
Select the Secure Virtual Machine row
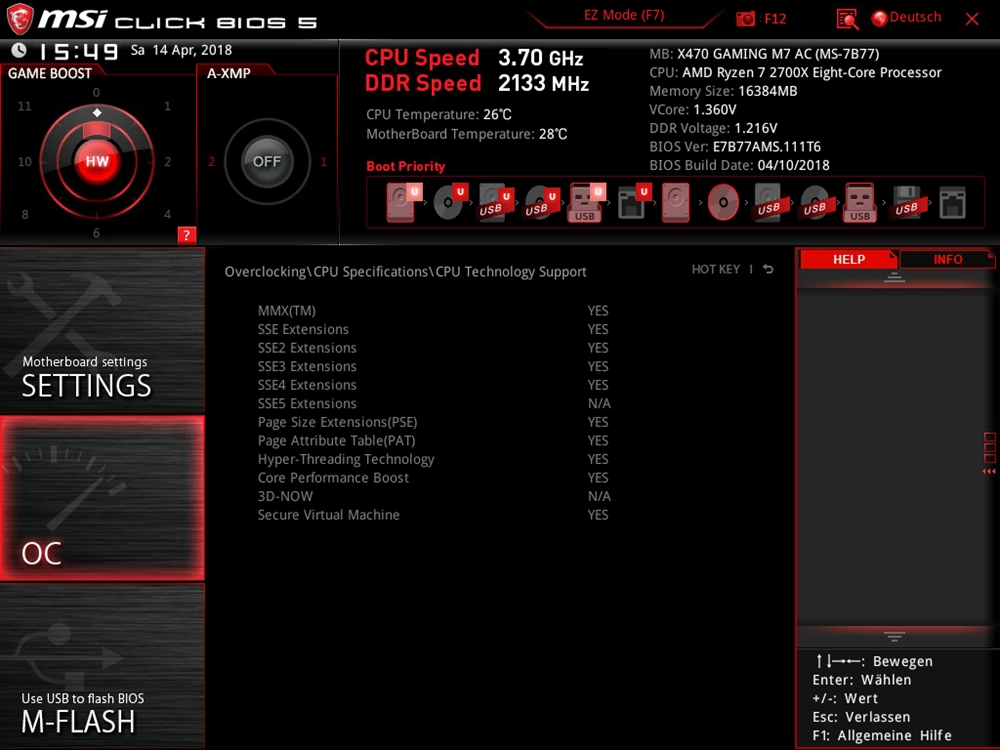(434, 514)
